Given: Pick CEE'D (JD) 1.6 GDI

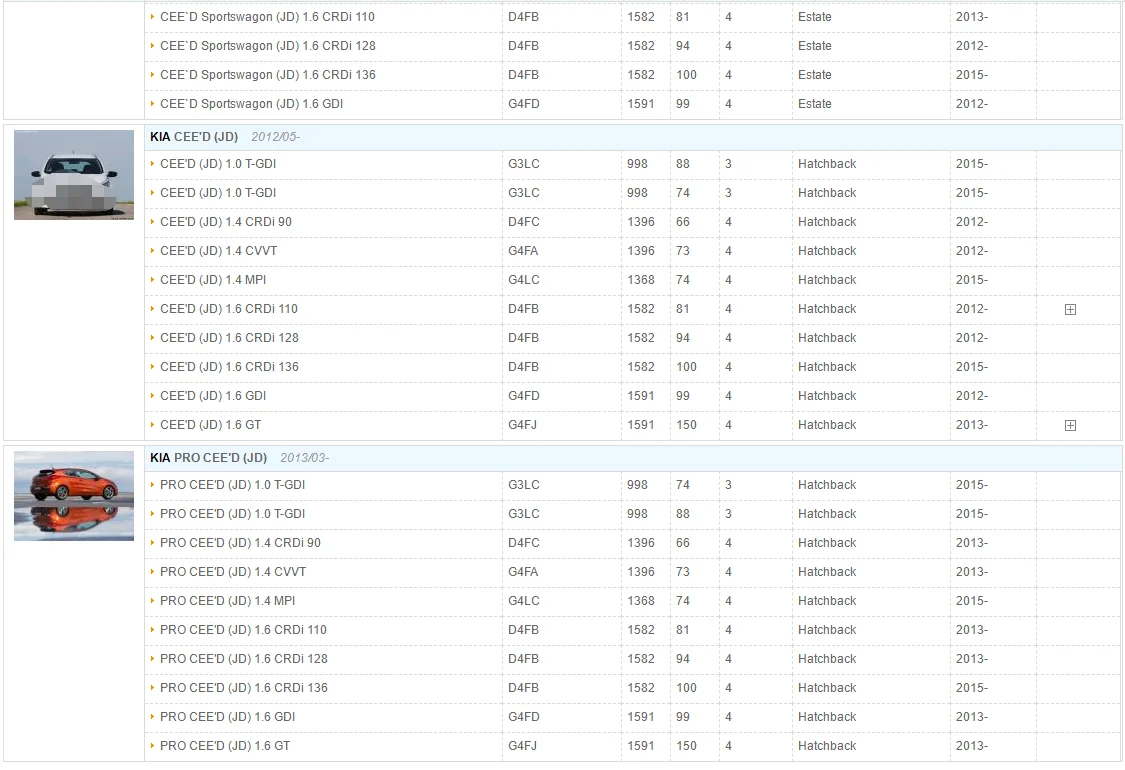Looking at the screenshot, I should click(x=213, y=396).
